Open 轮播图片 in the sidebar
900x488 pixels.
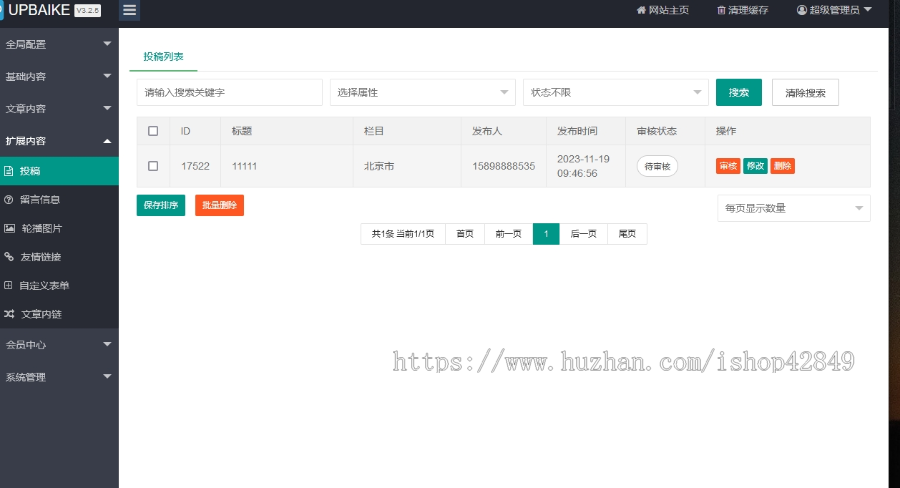click(x=59, y=228)
